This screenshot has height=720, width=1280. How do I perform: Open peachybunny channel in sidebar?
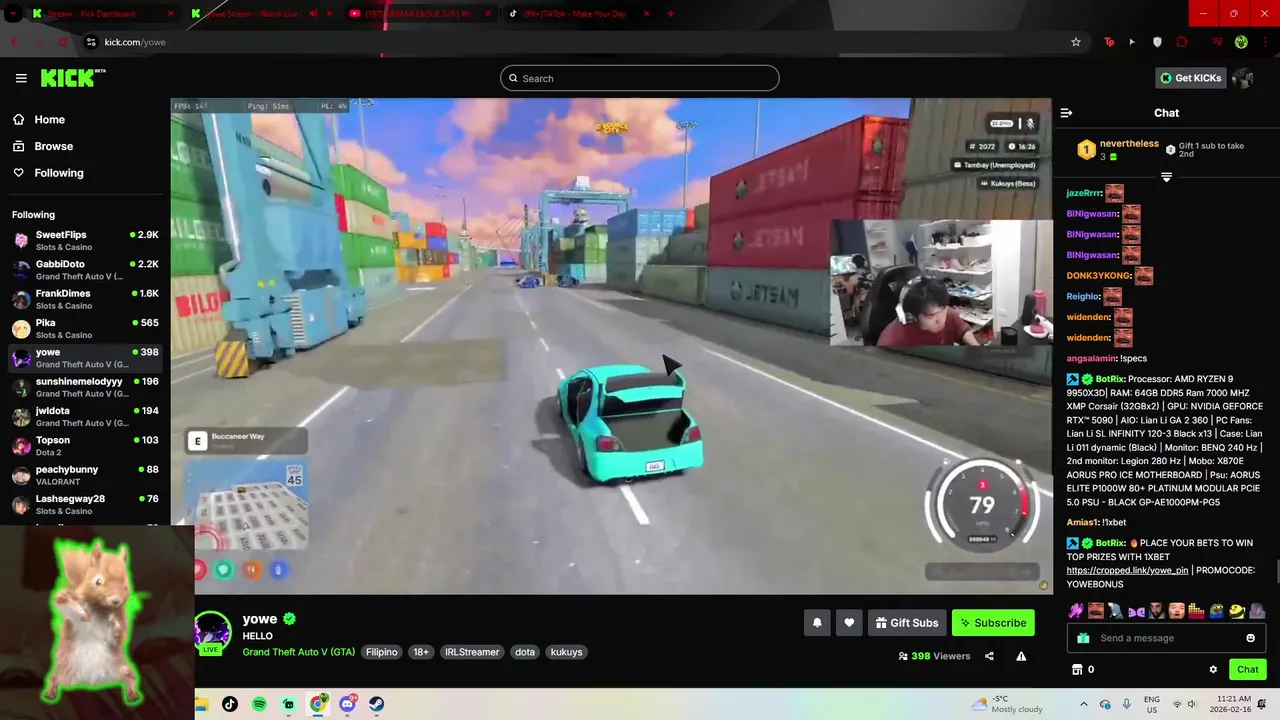point(85,475)
